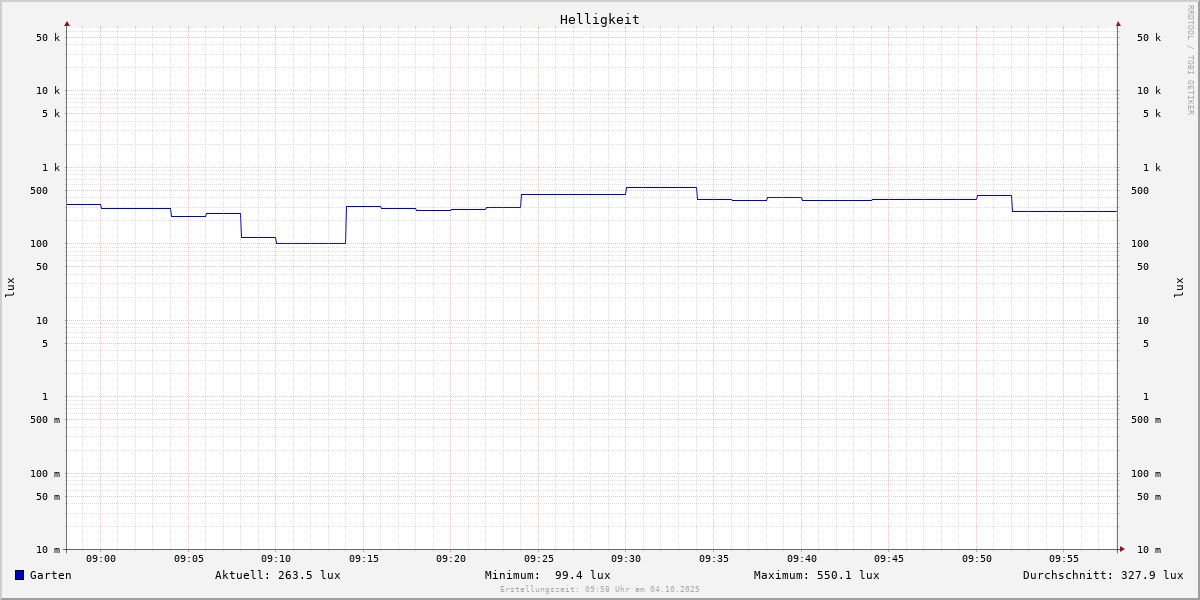The width and height of the screenshot is (1200, 600).
Task: Click the 09:15 time axis label
Action: [x=364, y=559]
